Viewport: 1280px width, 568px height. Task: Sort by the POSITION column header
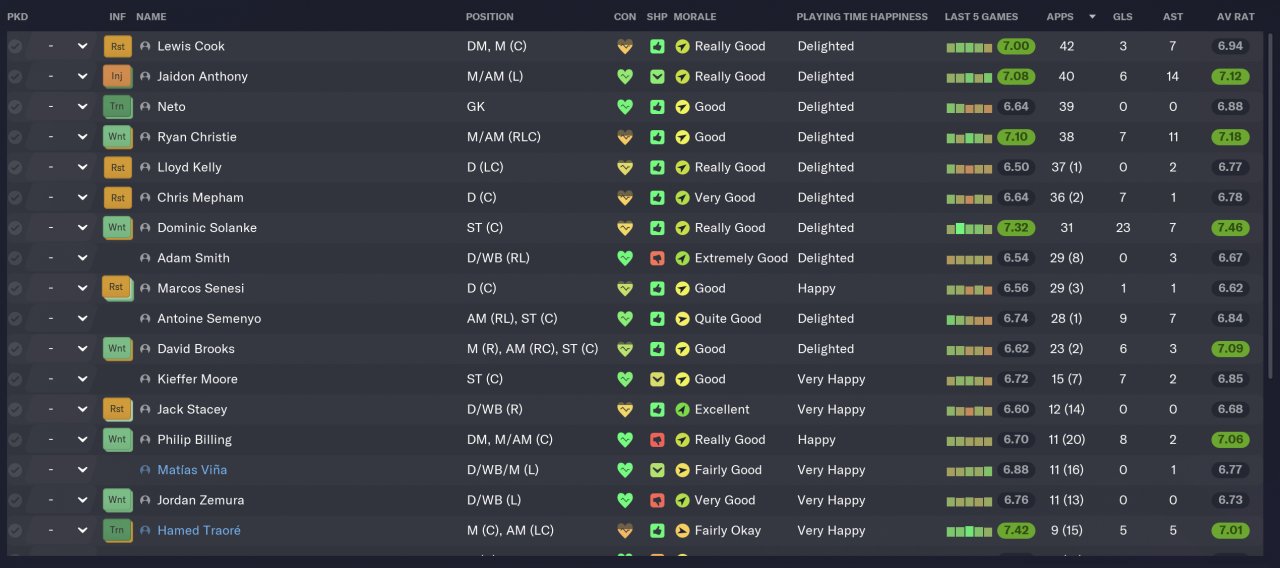[489, 17]
